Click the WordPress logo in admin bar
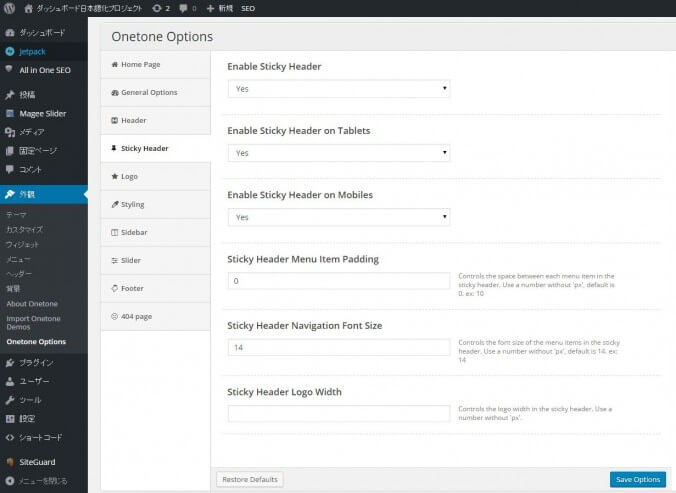The width and height of the screenshot is (676, 493). point(9,8)
